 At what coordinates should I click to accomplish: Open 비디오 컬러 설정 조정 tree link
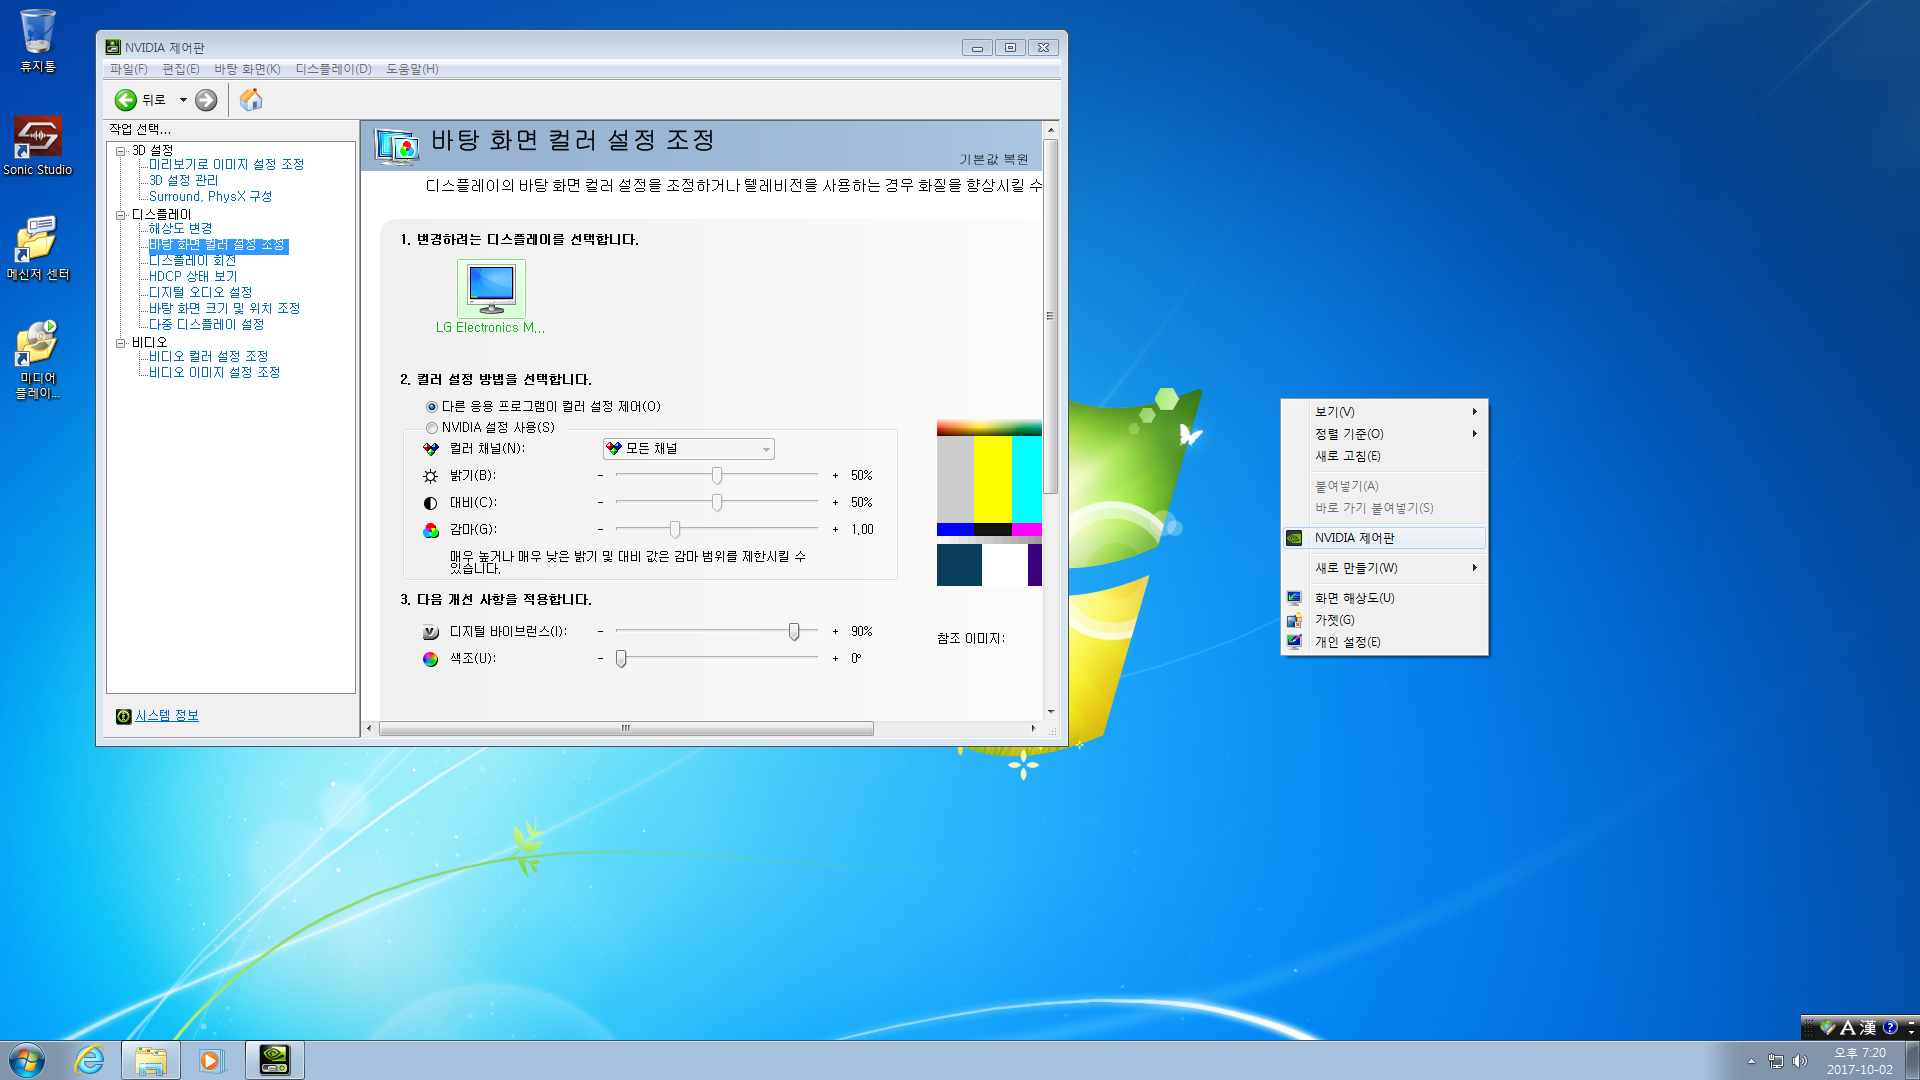tap(208, 357)
